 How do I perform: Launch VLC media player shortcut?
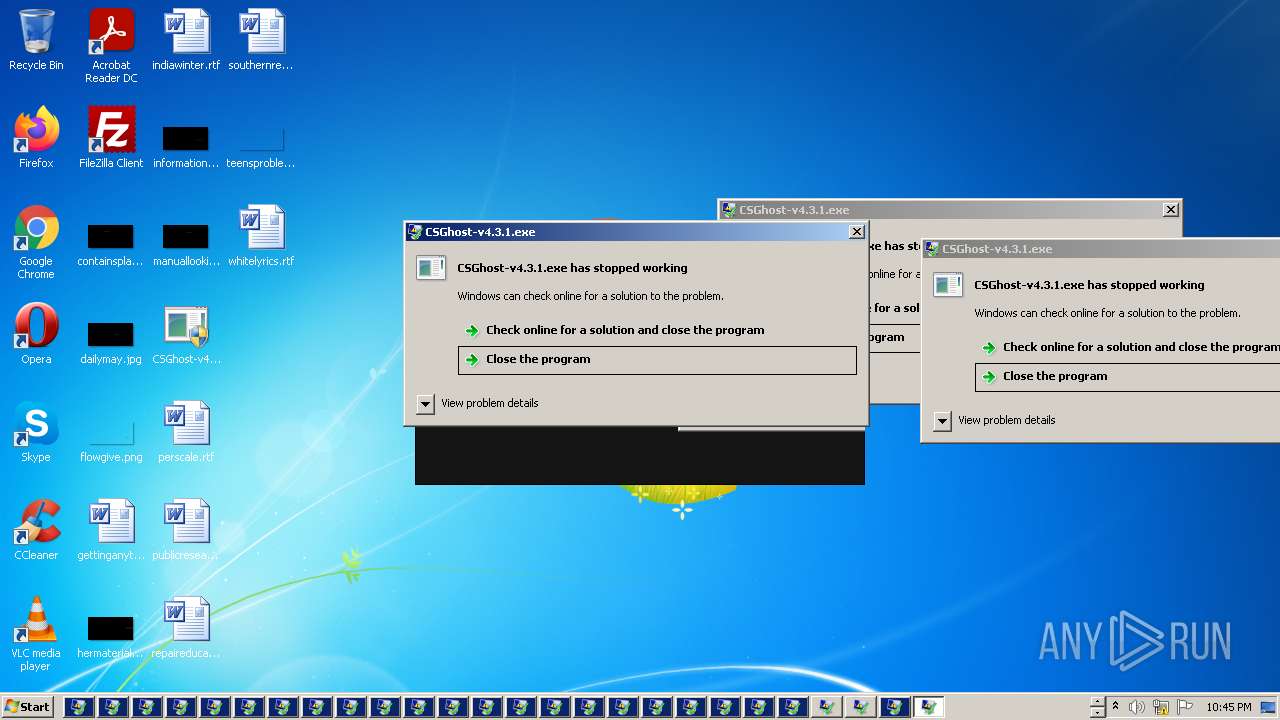point(36,634)
